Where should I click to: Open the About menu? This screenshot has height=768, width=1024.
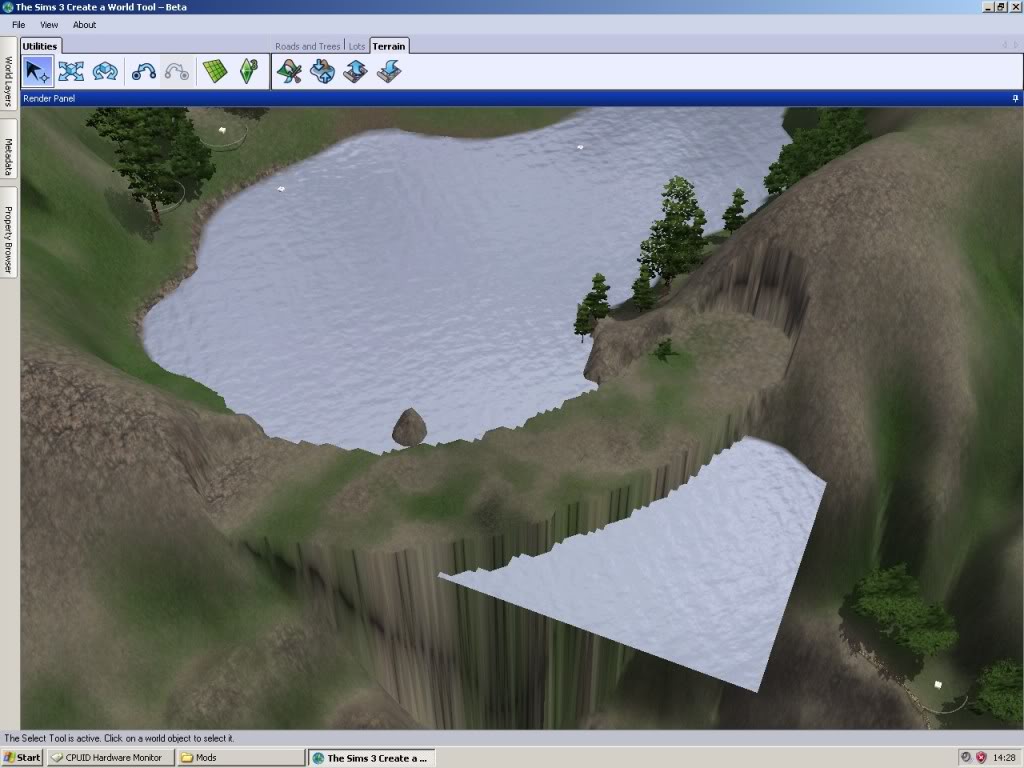click(x=84, y=25)
